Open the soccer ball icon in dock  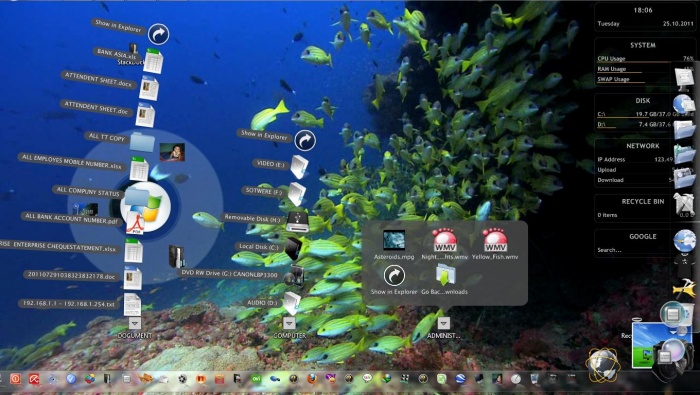tap(182, 379)
